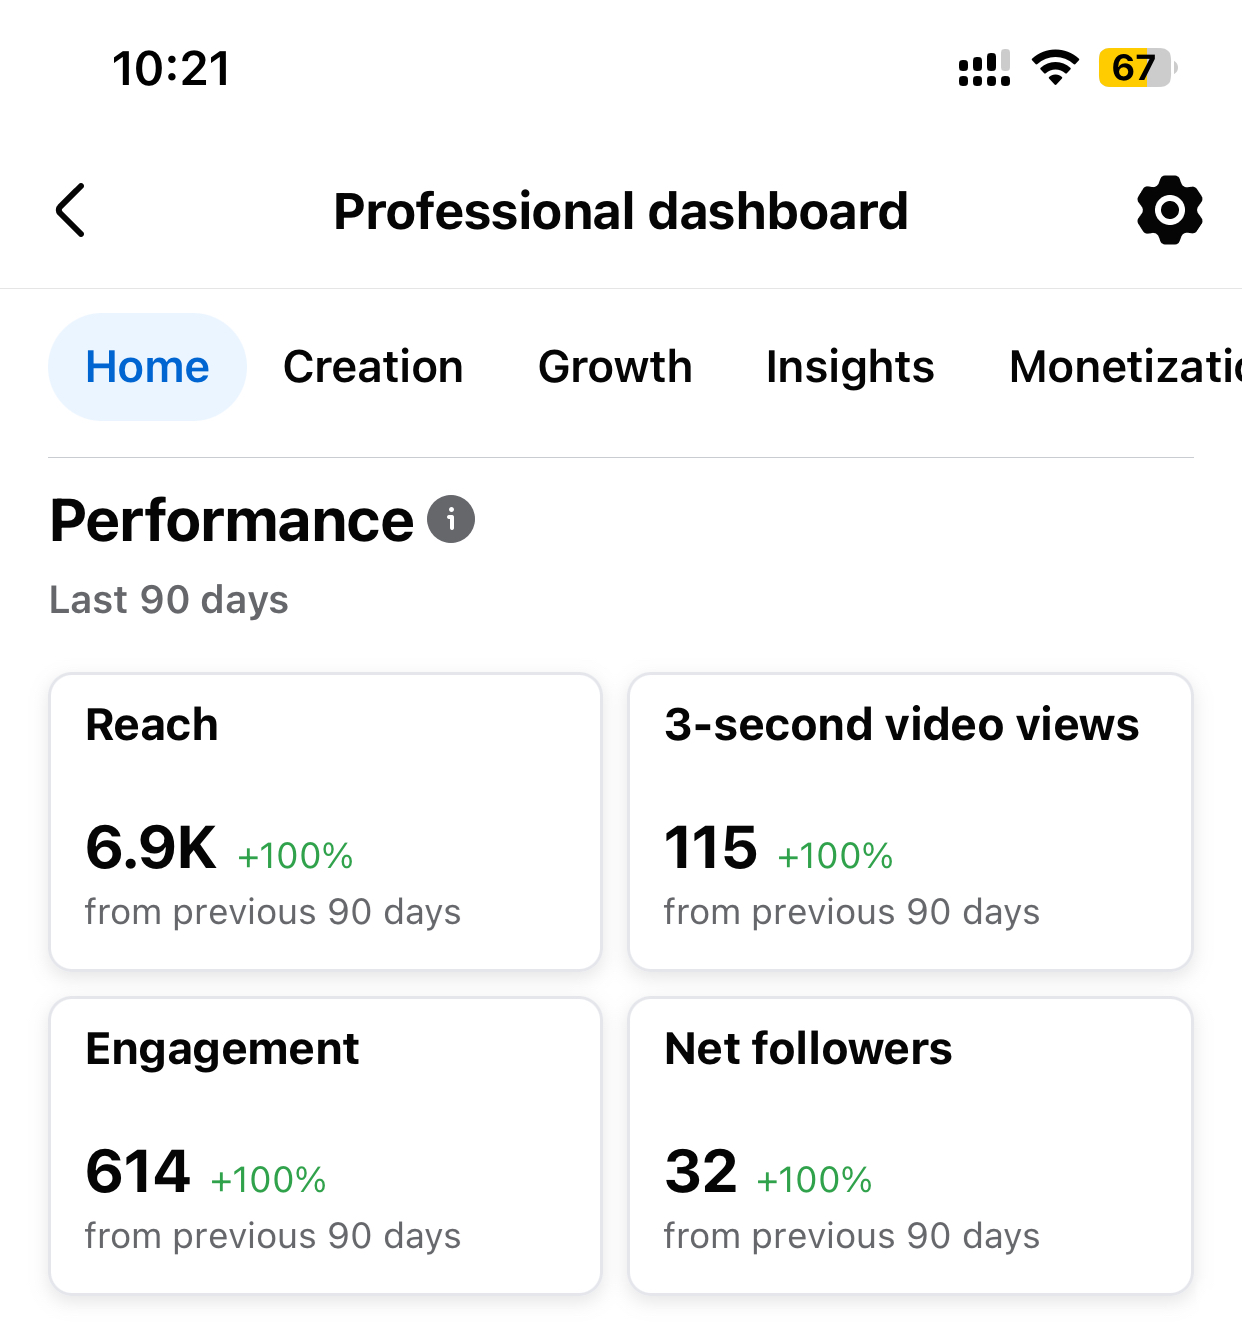Tap the cellular signal bars icon

(x=984, y=68)
